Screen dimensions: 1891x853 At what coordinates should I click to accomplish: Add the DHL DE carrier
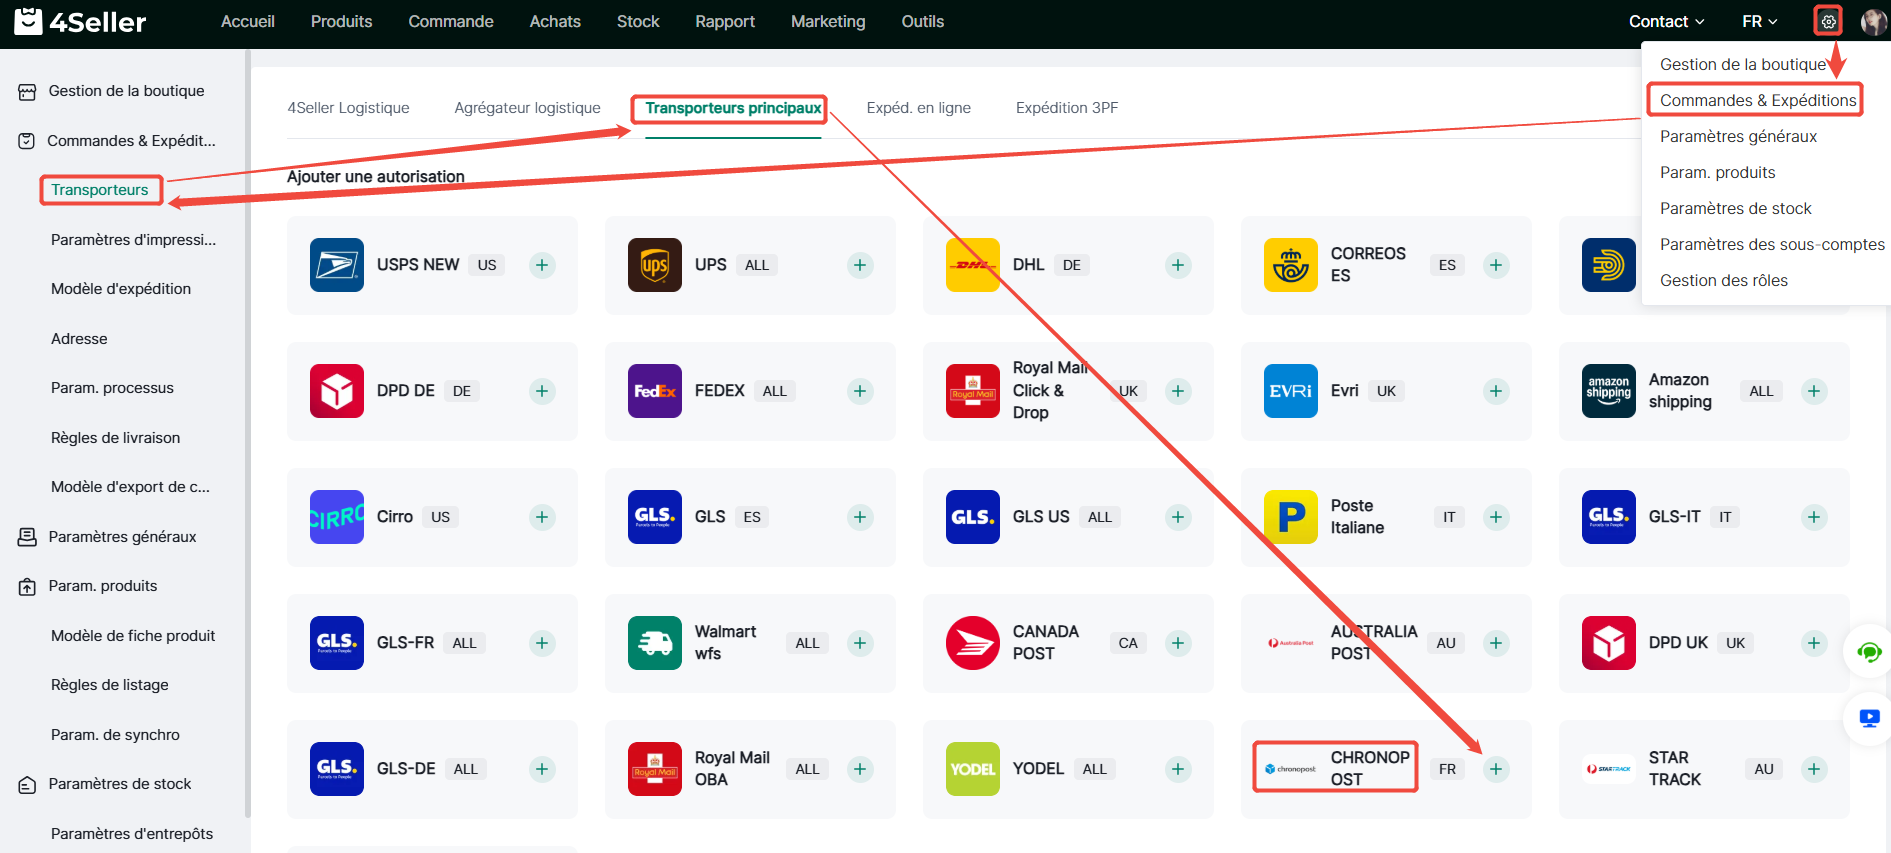(x=1178, y=265)
